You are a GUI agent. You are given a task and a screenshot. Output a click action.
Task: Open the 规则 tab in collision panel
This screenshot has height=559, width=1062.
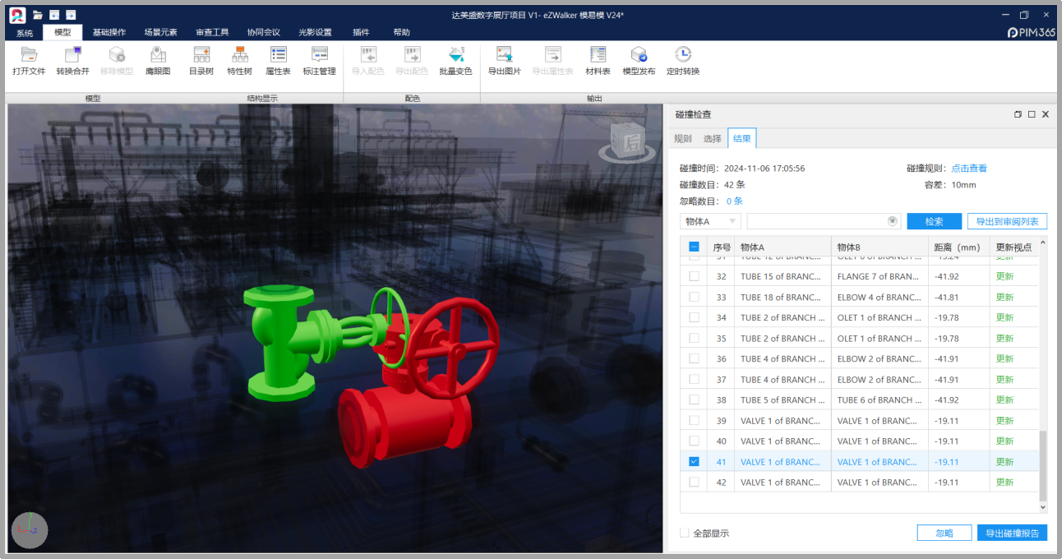[x=683, y=138]
